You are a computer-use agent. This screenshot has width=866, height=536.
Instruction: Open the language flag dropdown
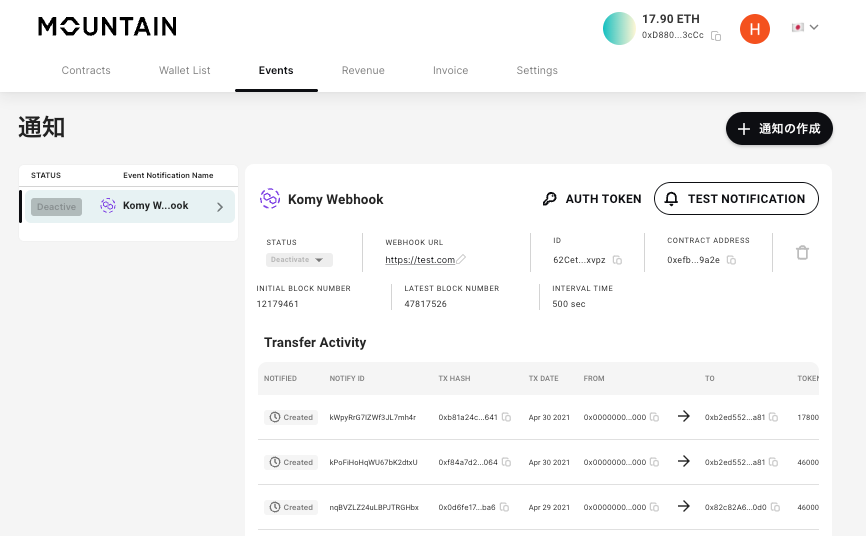point(805,28)
